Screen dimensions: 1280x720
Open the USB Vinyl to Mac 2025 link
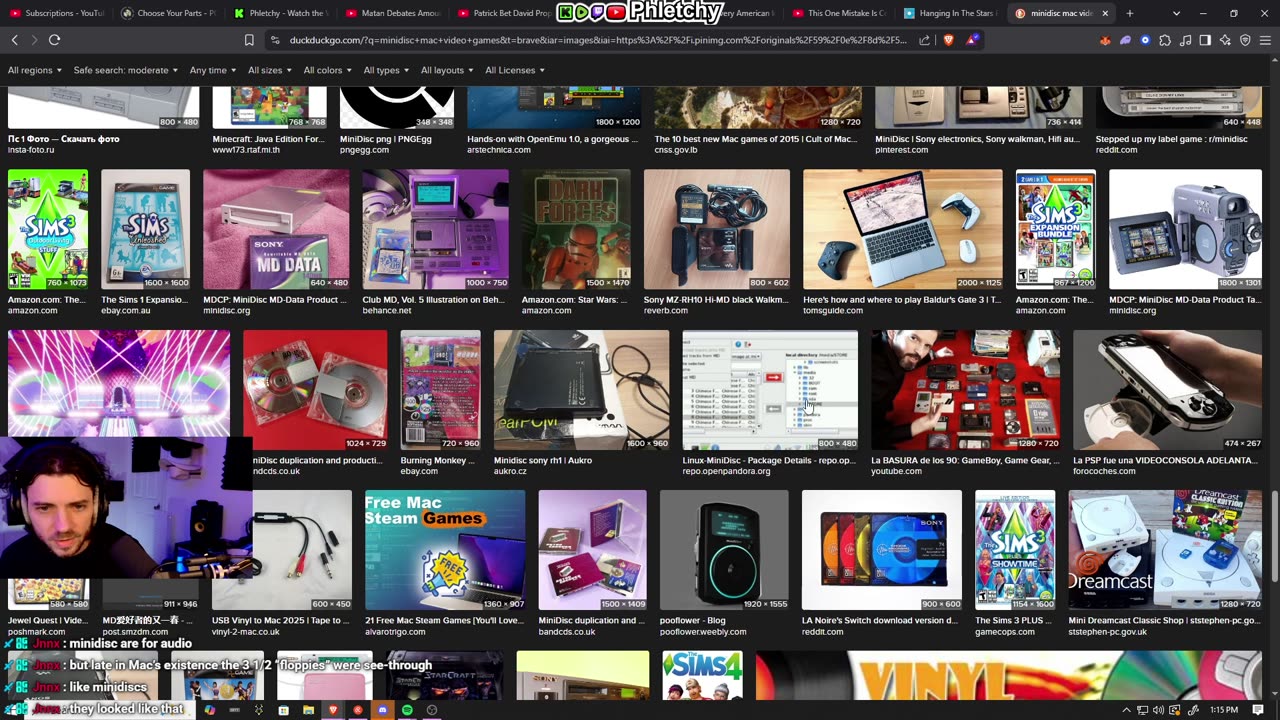tap(281, 620)
